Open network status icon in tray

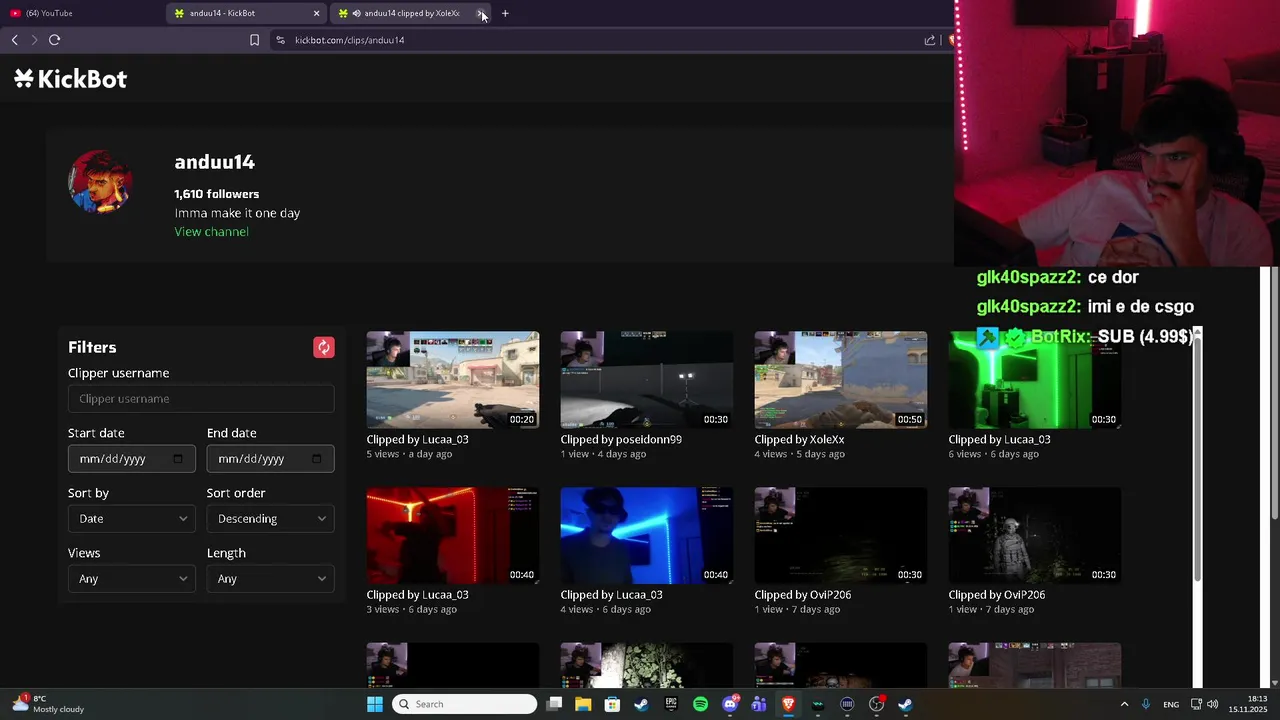(x=1197, y=704)
